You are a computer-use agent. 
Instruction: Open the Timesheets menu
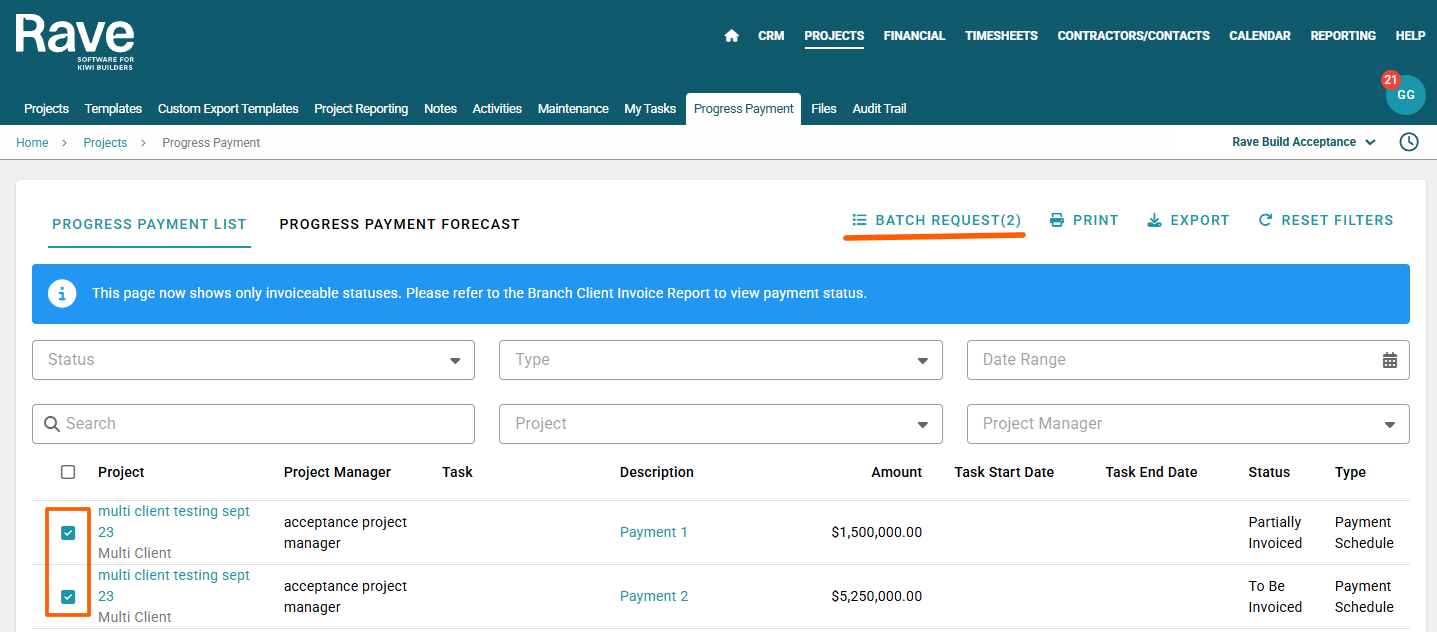[x=1001, y=36]
